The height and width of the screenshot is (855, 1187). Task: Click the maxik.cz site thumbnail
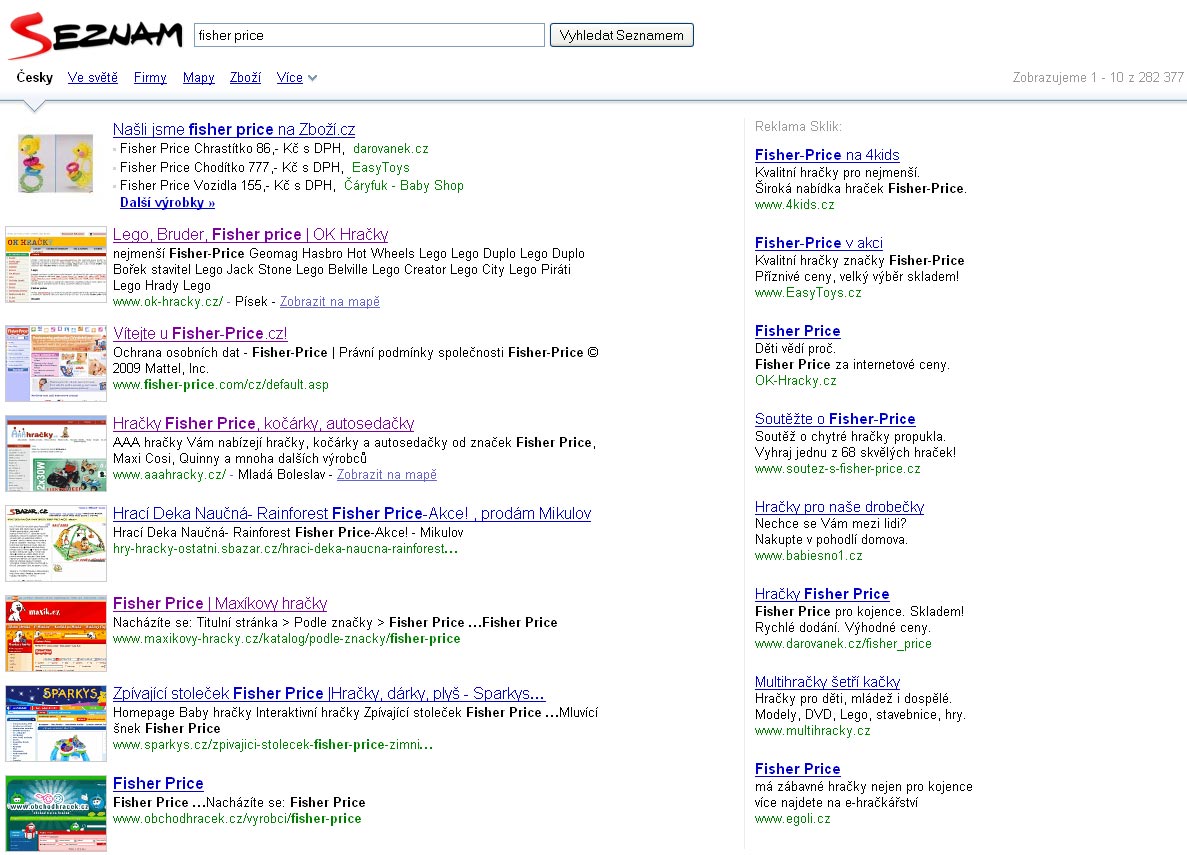(x=56, y=634)
